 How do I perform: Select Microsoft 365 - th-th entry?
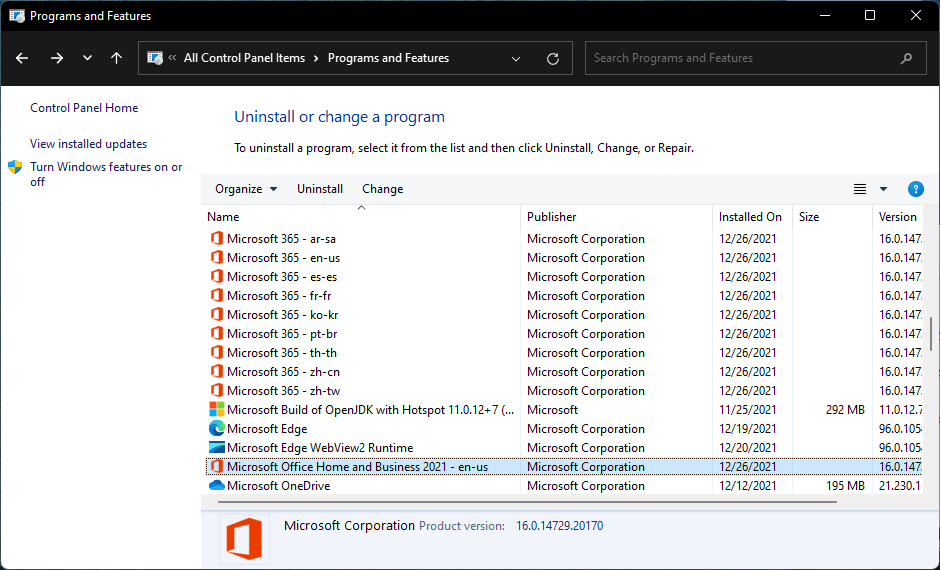tap(282, 352)
